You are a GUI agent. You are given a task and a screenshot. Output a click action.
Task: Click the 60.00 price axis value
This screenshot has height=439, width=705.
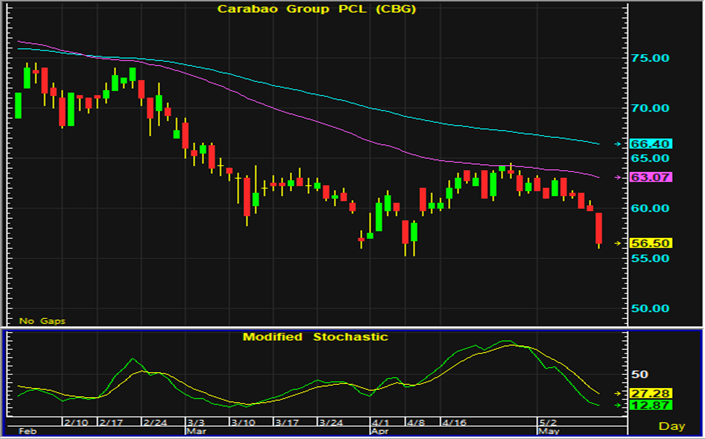click(x=650, y=208)
